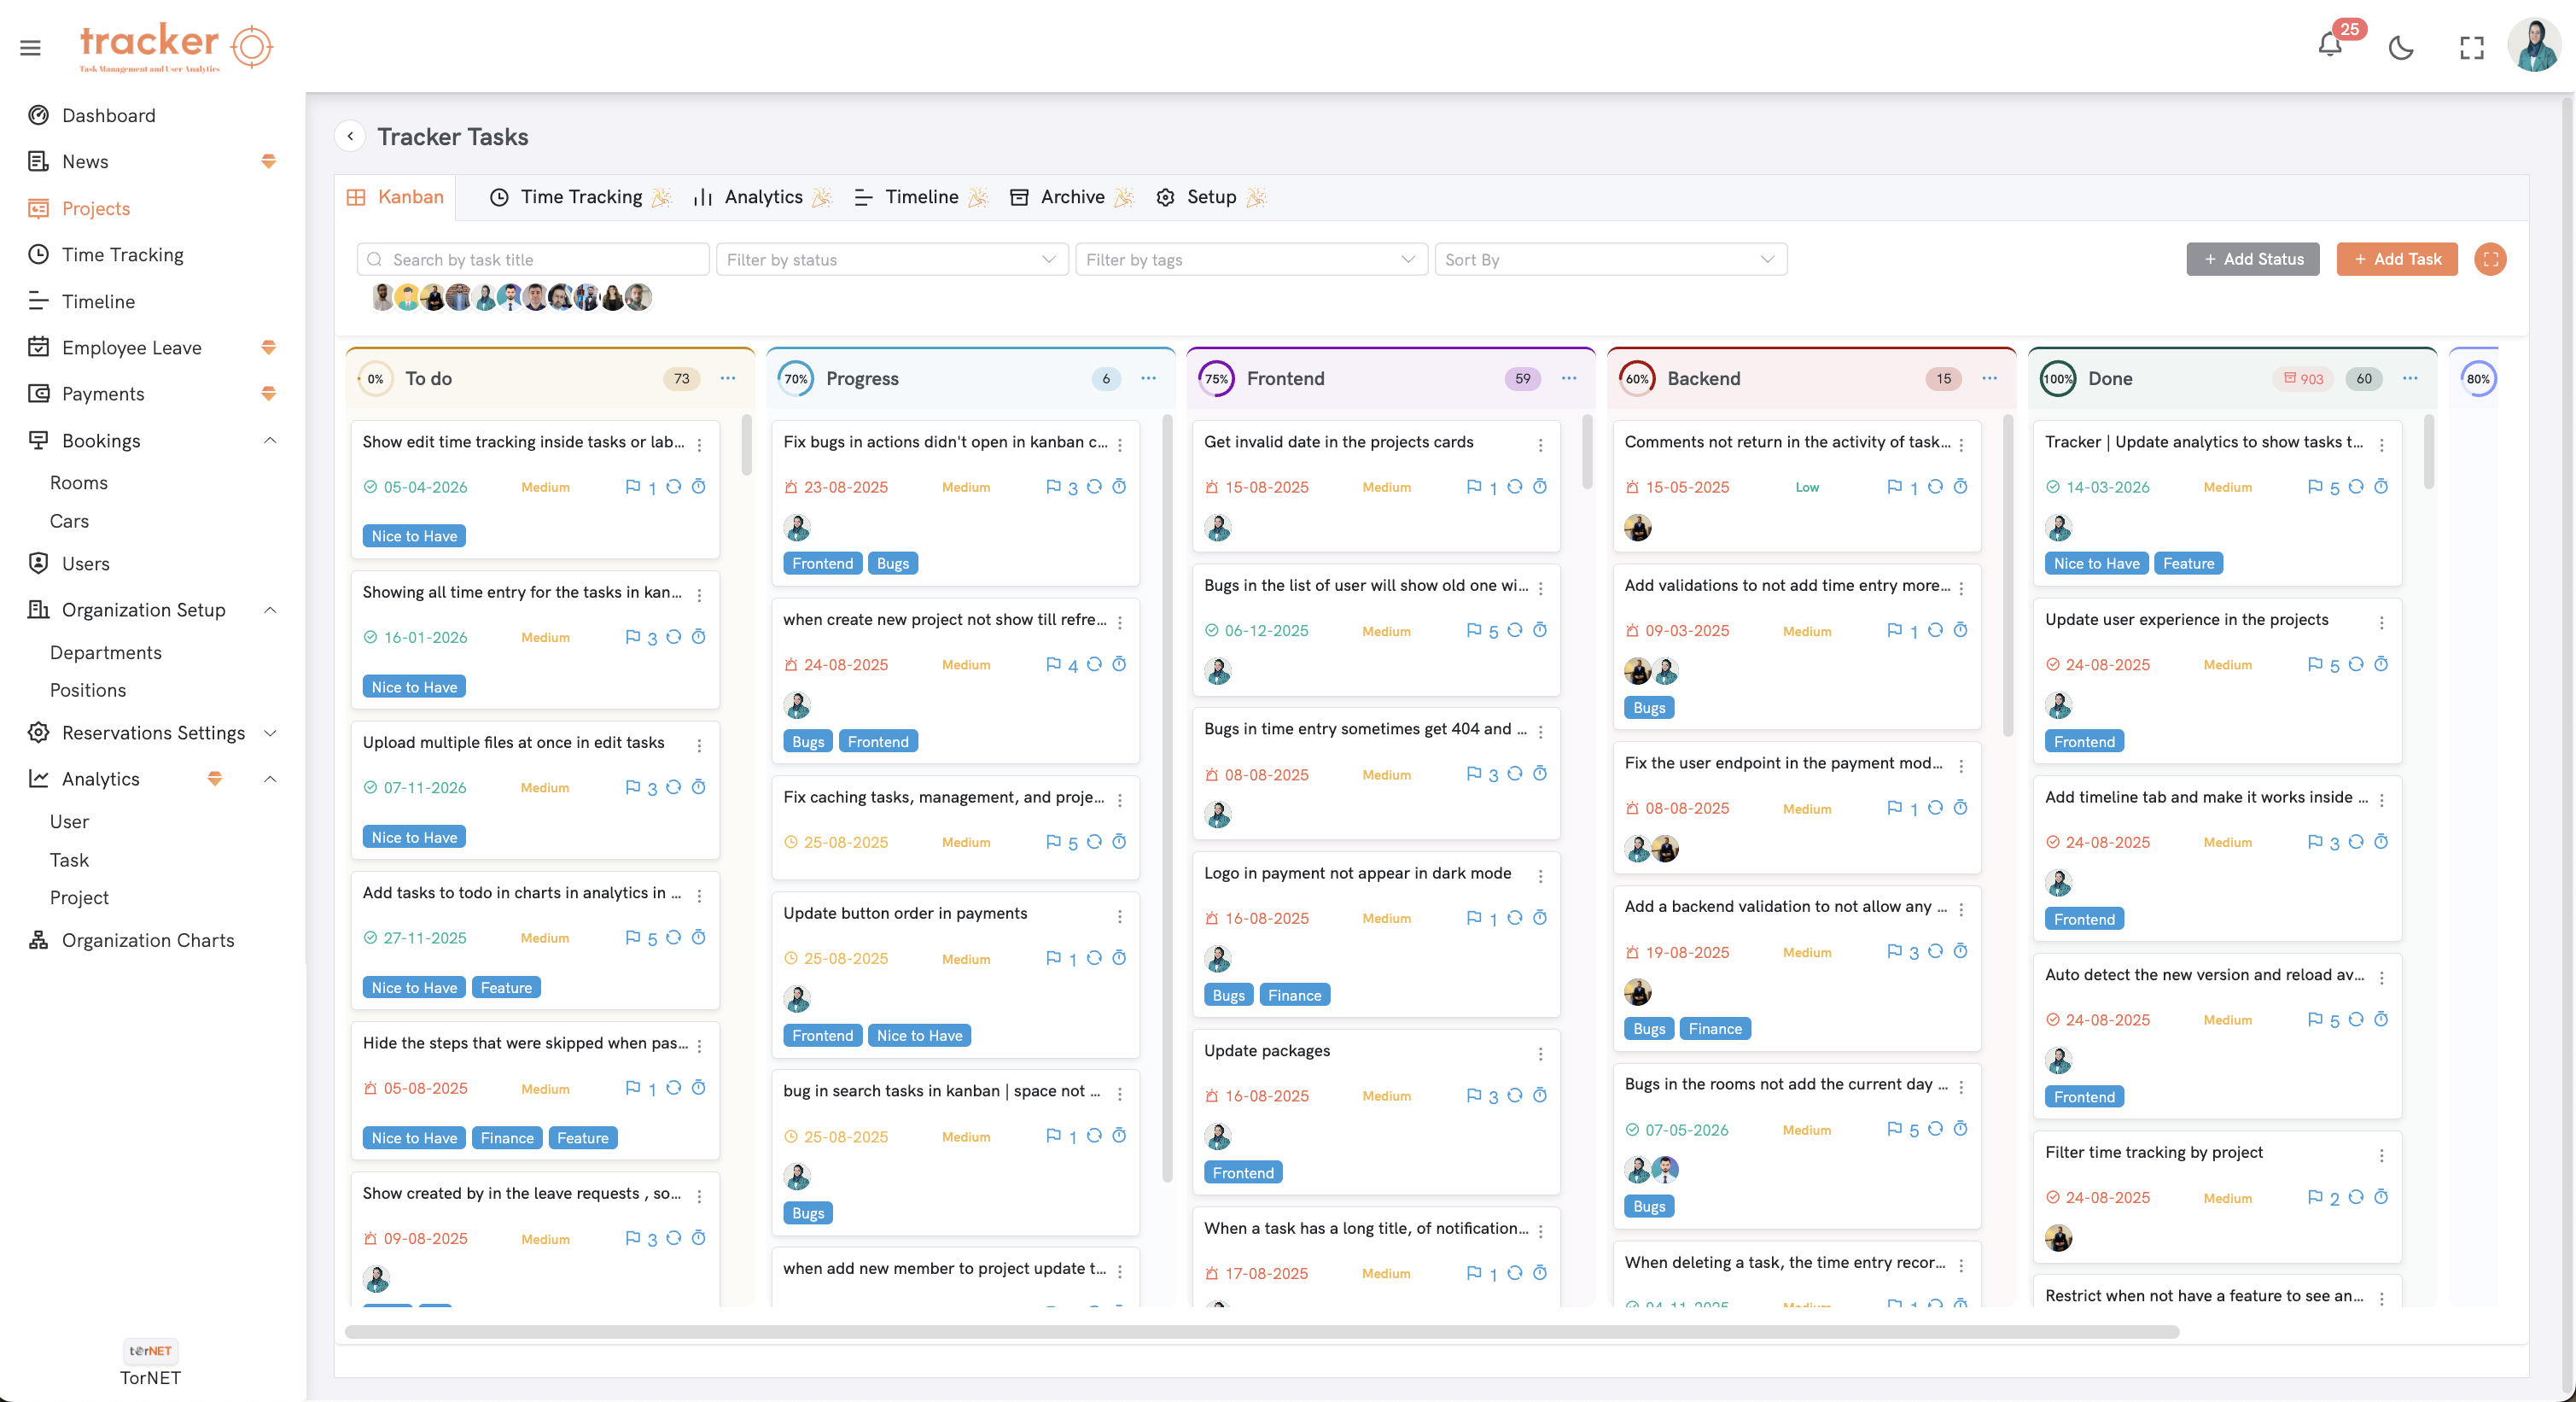
Task: Switch to the Analytics tab
Action: pos(764,197)
